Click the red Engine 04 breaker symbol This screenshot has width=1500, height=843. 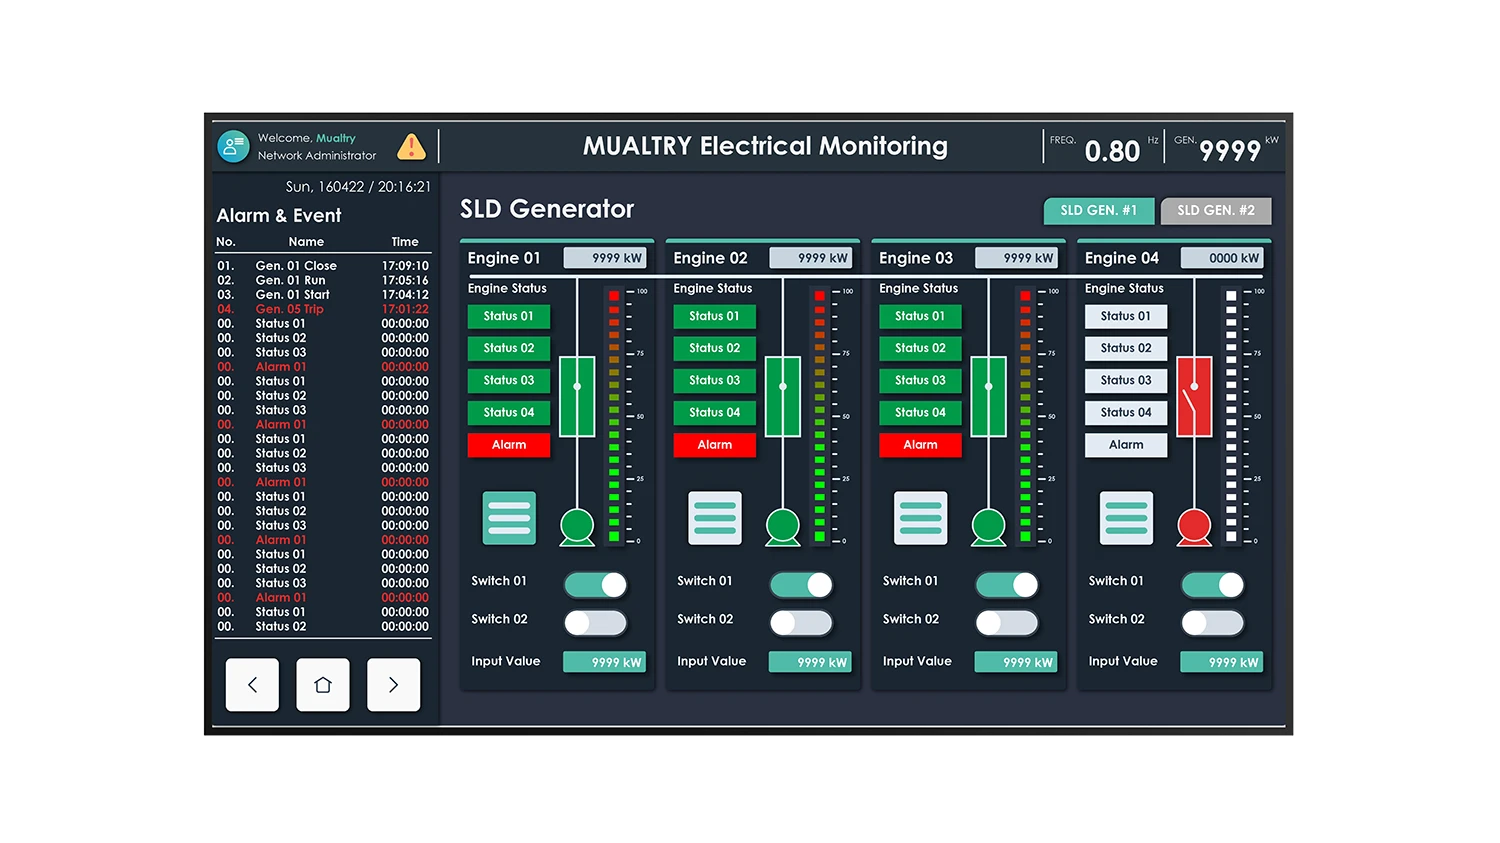1194,396
